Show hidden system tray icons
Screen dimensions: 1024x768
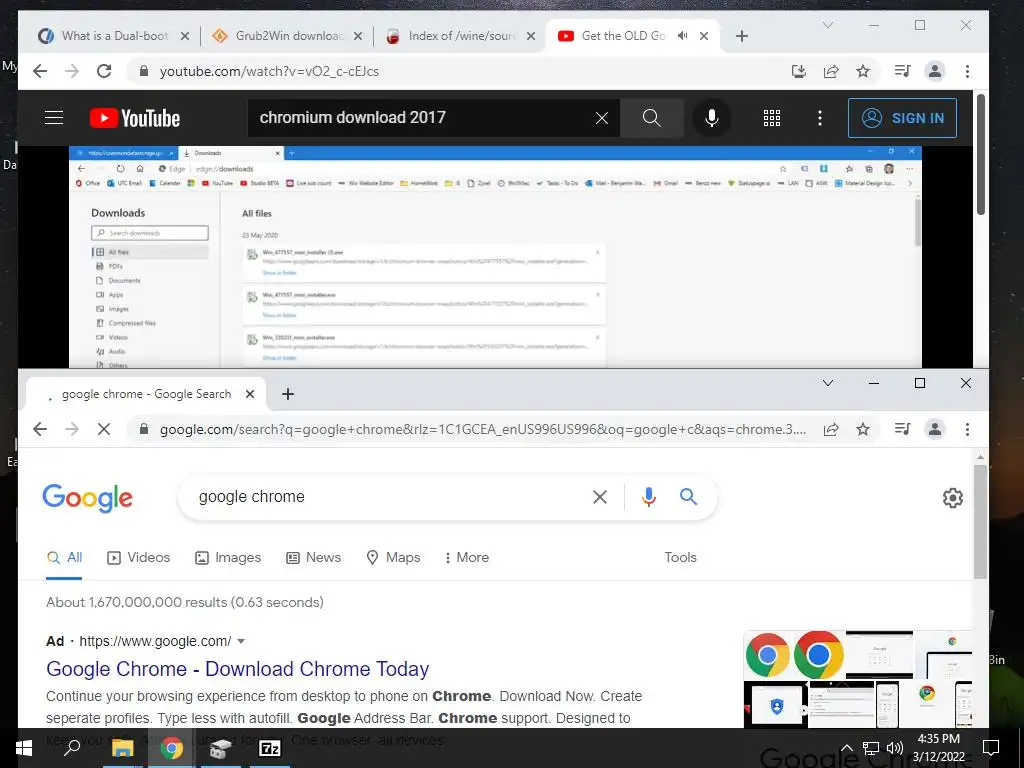(846, 748)
